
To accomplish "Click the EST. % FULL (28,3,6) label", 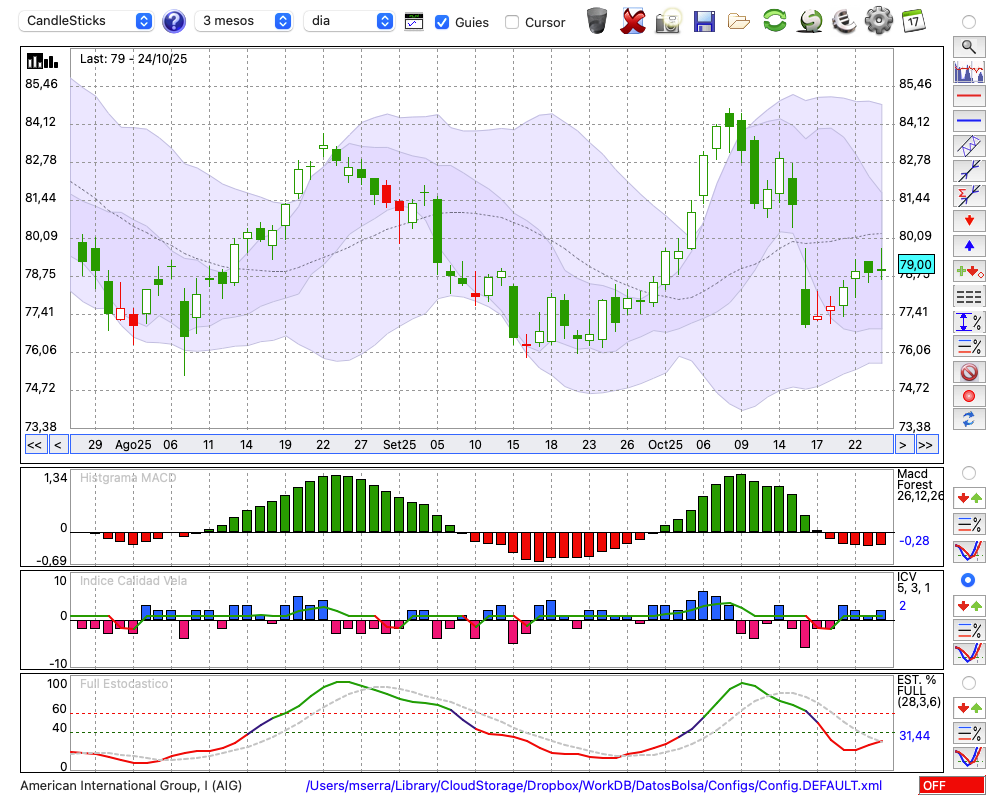I will [x=919, y=691].
